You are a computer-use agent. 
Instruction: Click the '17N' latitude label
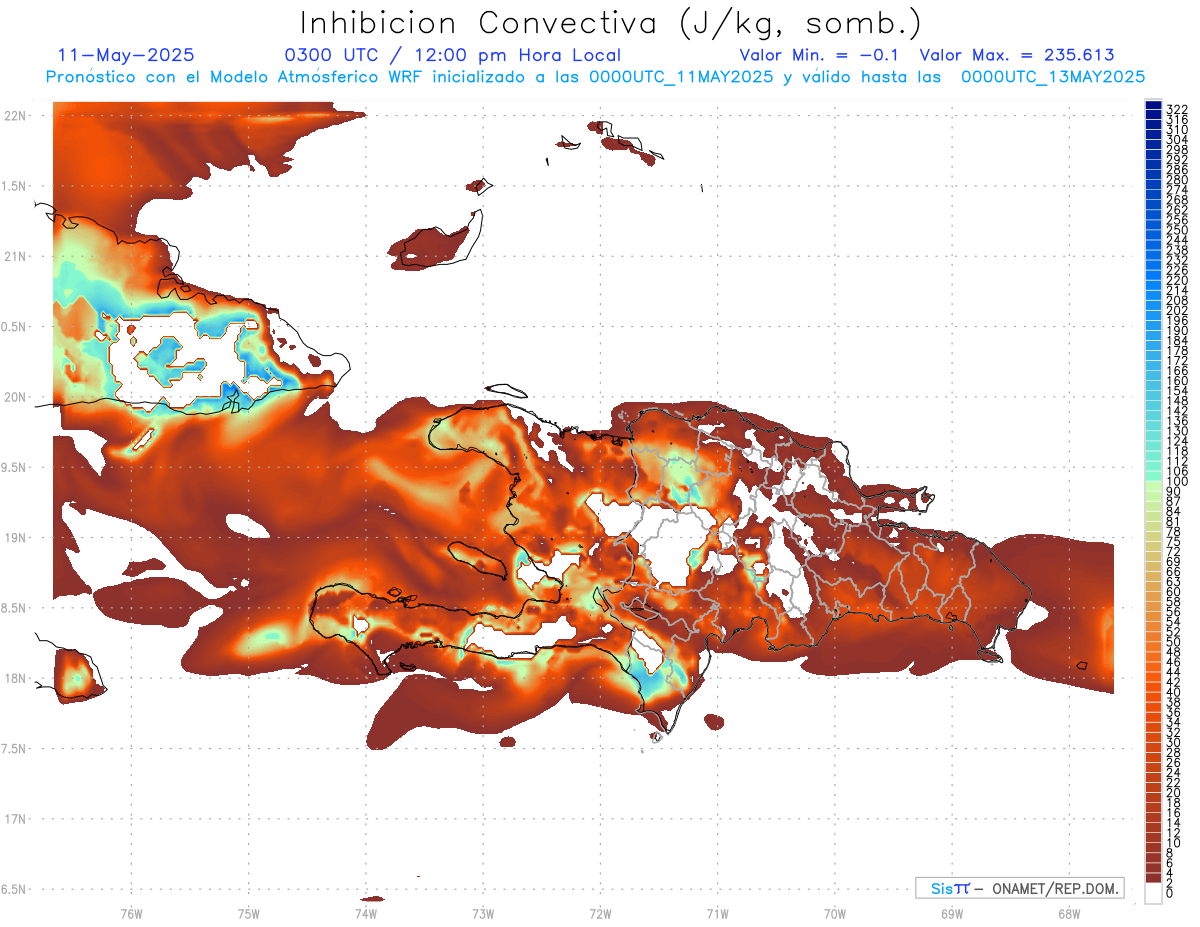click(x=15, y=818)
